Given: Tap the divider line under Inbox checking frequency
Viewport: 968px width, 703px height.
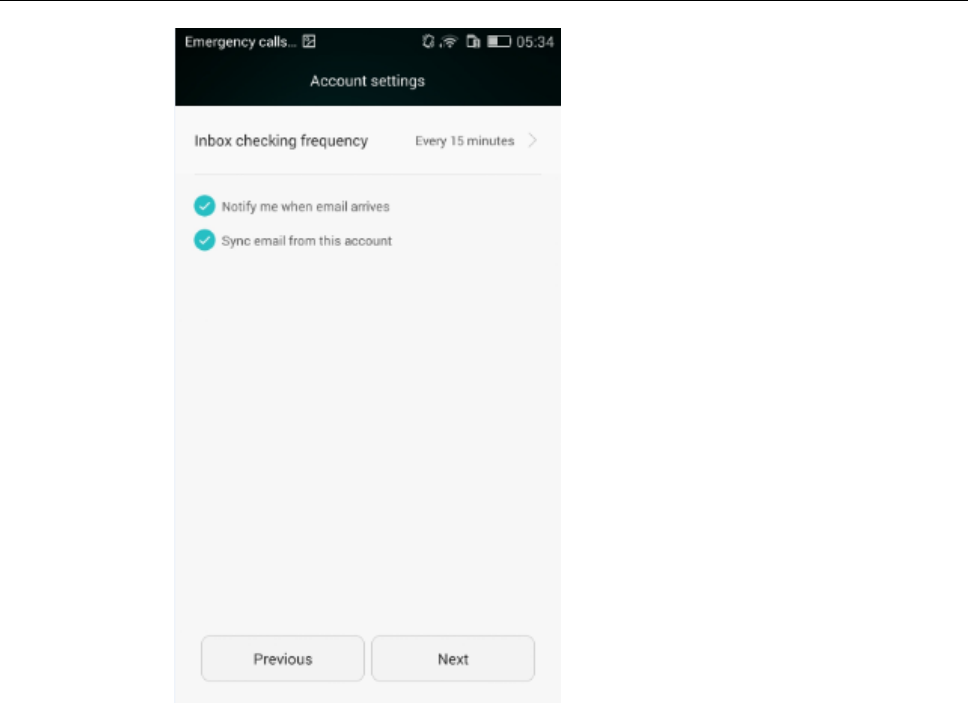Looking at the screenshot, I should (368, 175).
